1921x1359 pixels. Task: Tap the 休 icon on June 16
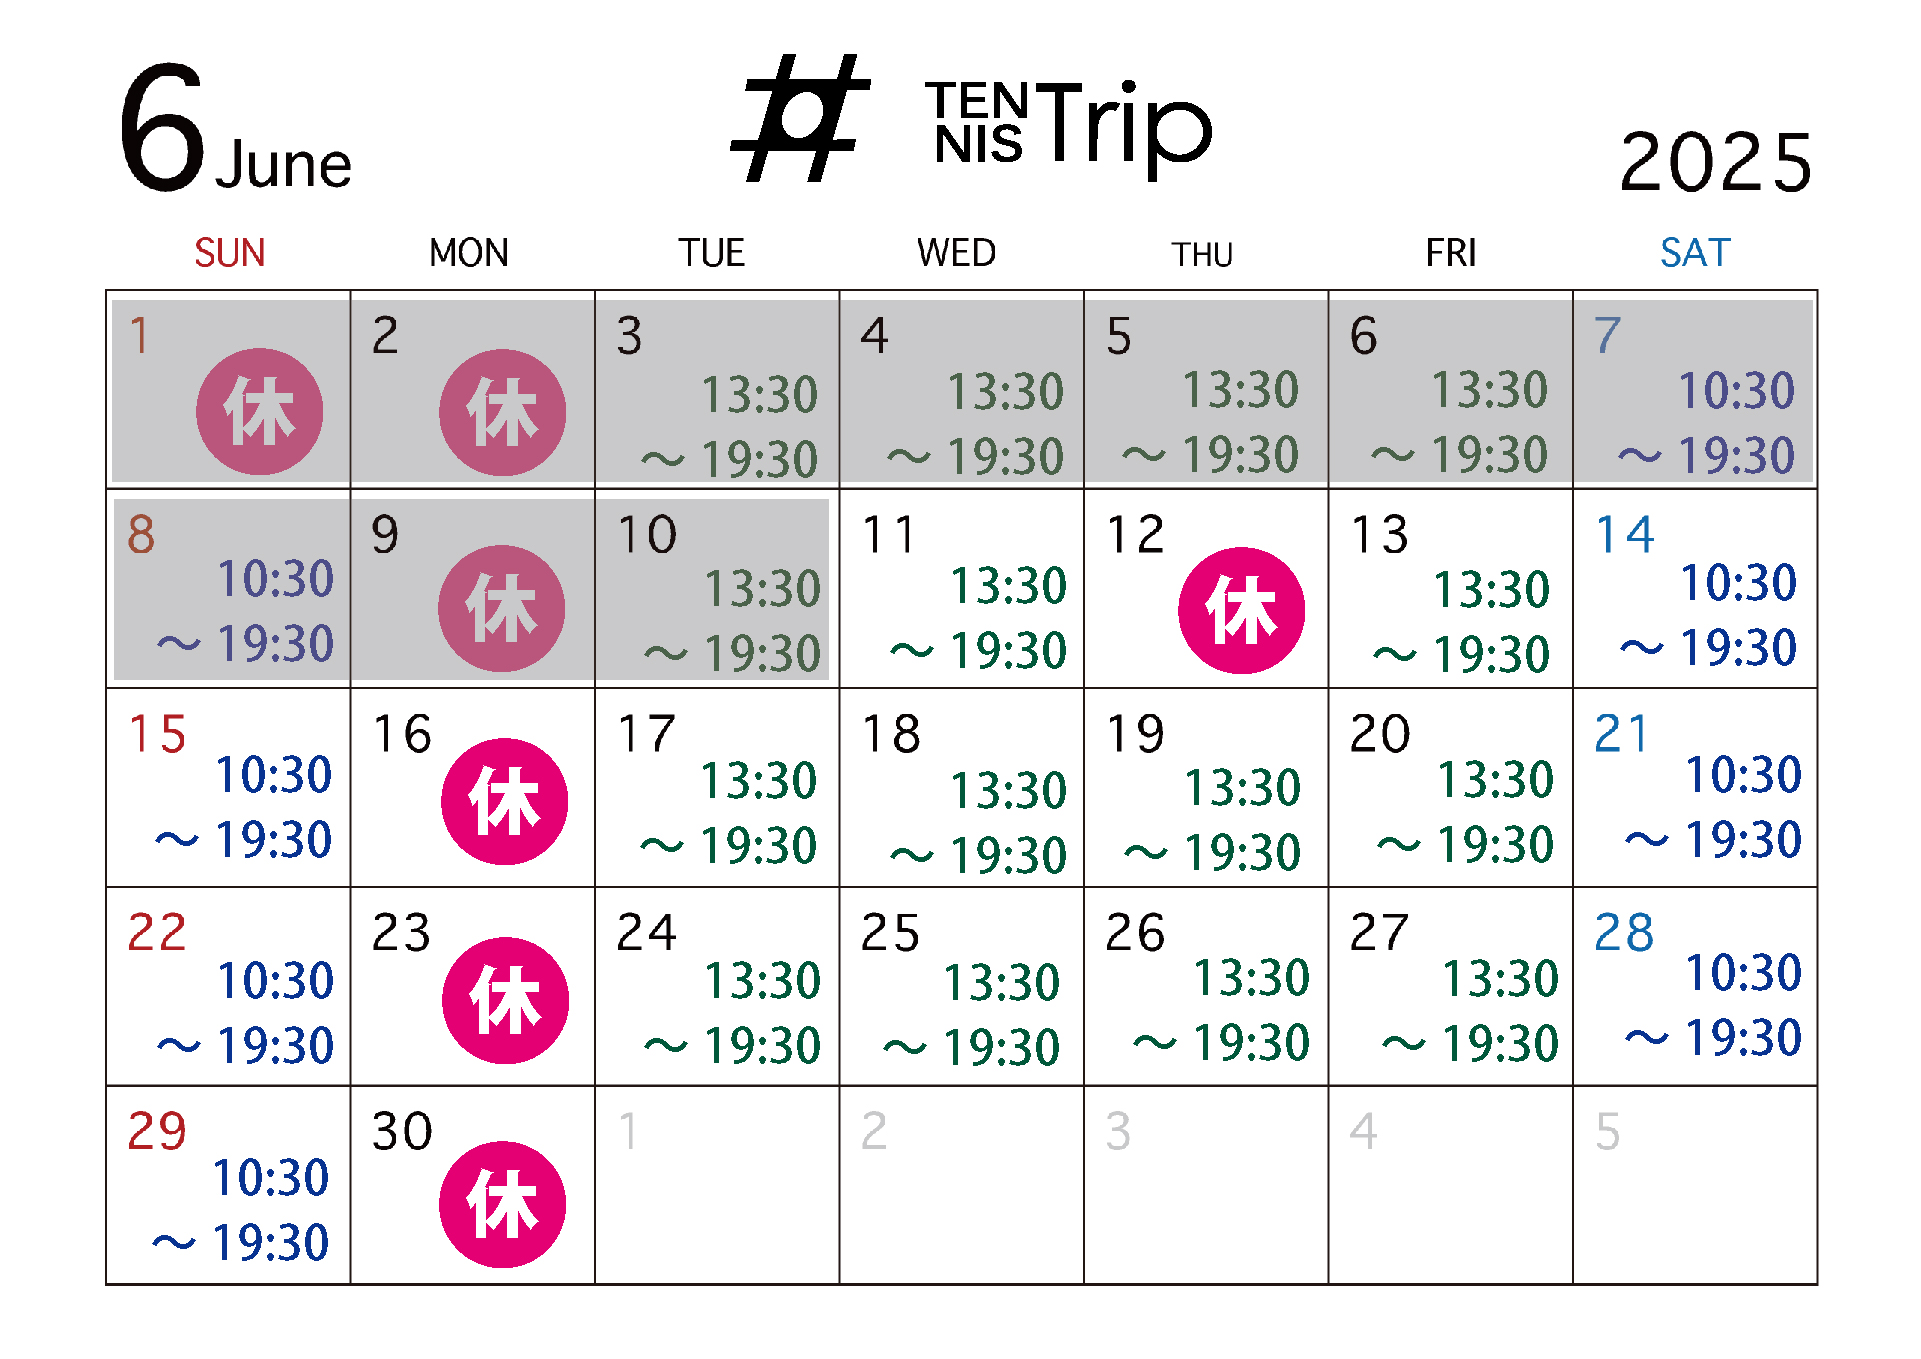coord(504,801)
